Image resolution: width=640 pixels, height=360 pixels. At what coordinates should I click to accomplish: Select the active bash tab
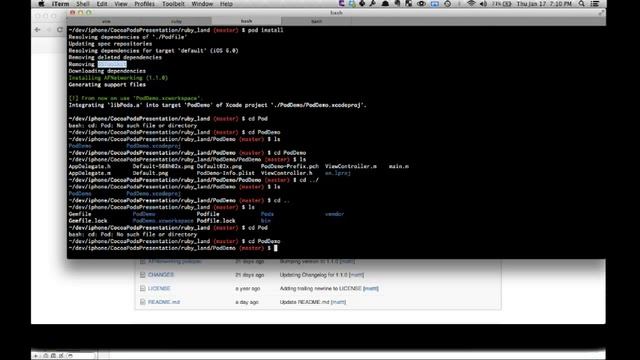[x=246, y=21]
